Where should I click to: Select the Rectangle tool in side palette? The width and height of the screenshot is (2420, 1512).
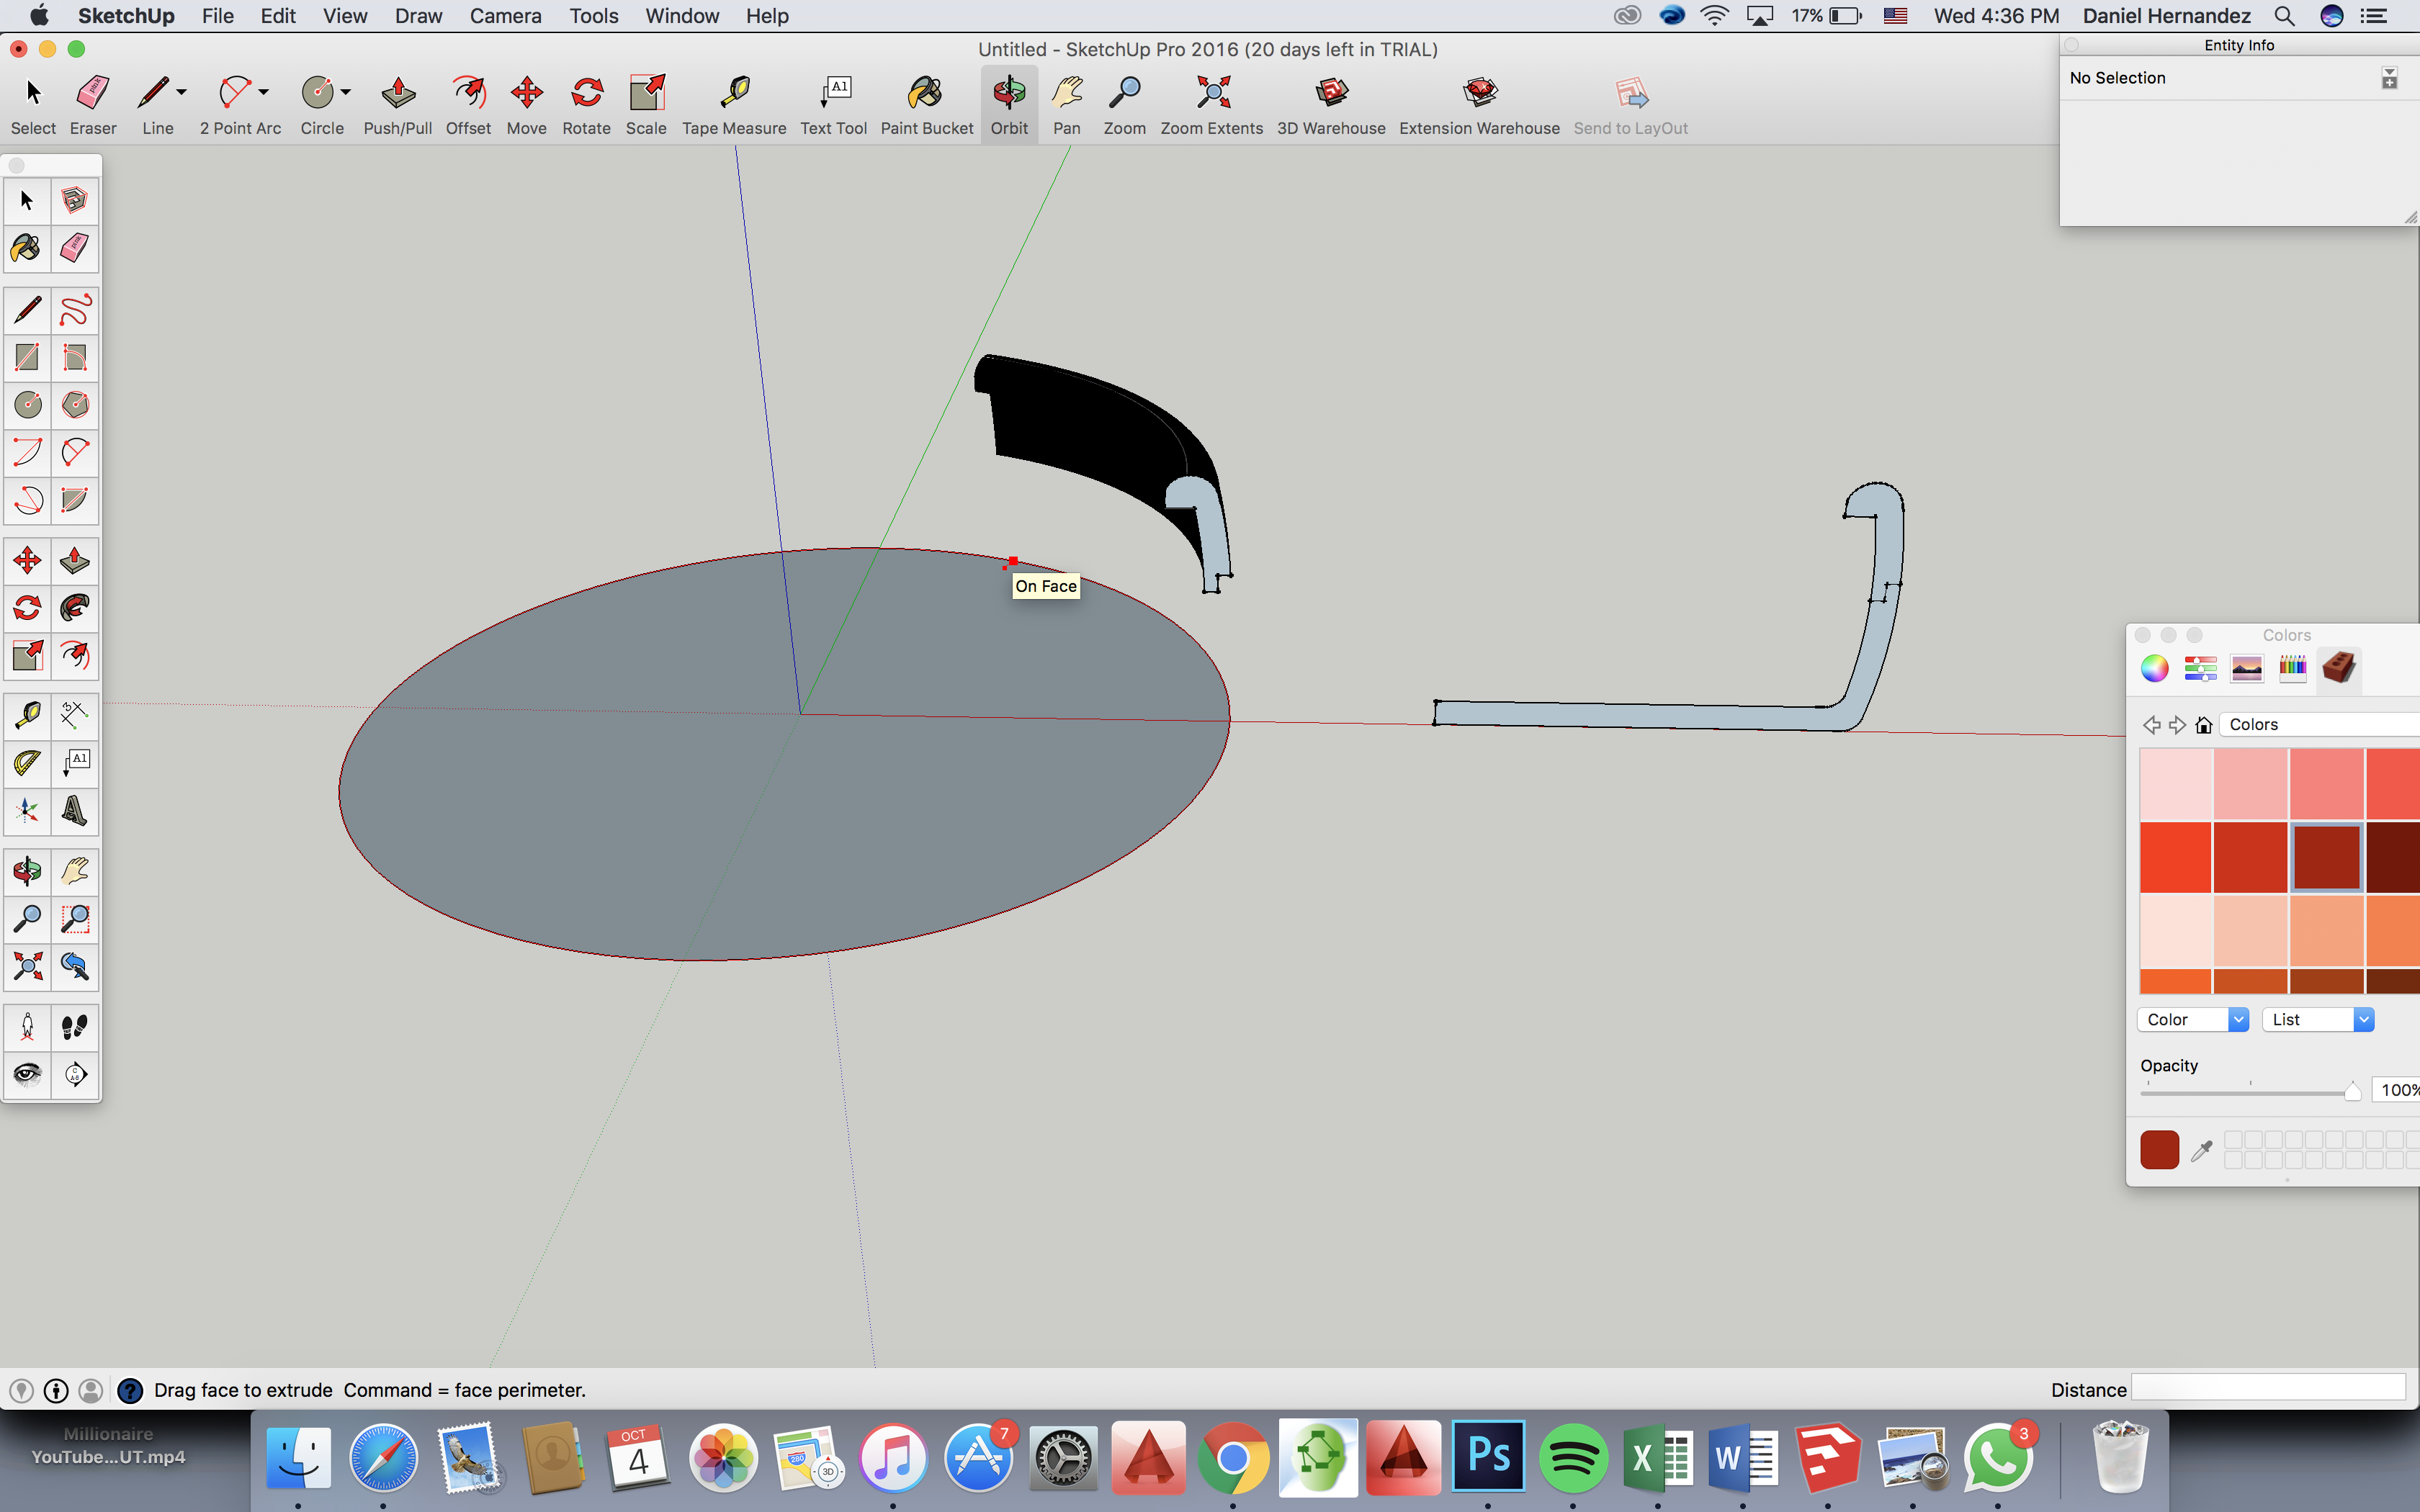[27, 358]
